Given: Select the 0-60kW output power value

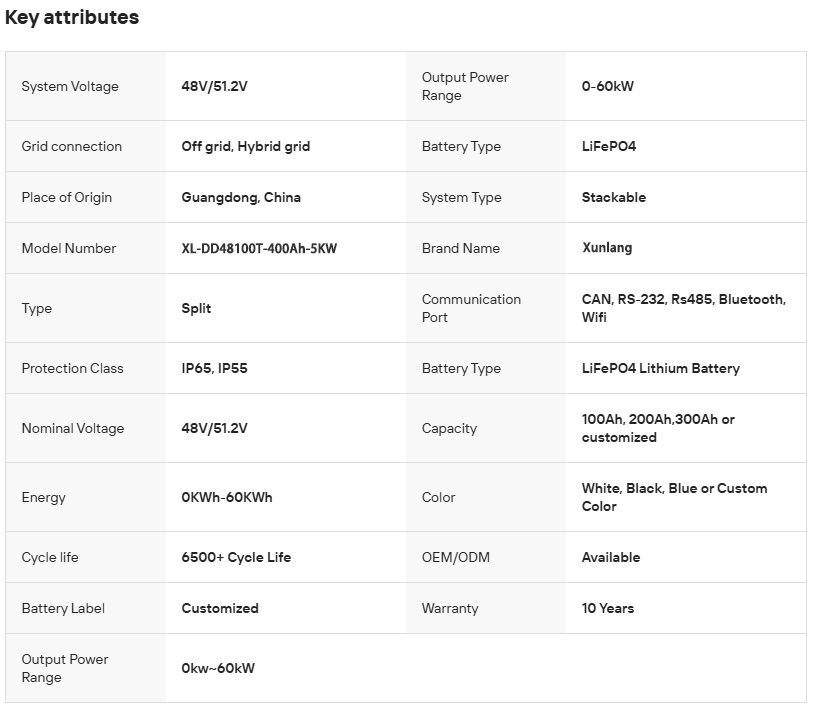Looking at the screenshot, I should (x=607, y=86).
